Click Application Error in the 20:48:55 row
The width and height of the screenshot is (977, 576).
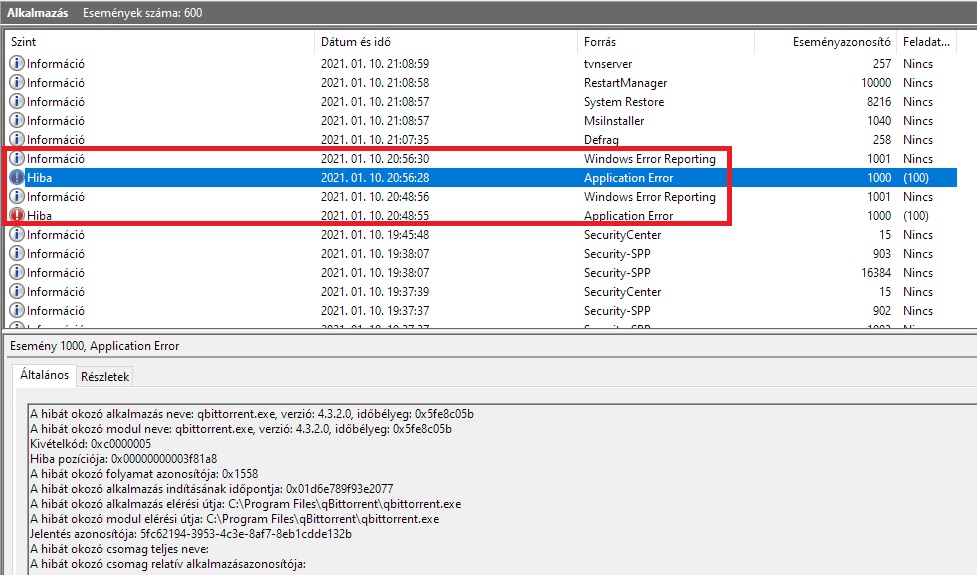[628, 216]
